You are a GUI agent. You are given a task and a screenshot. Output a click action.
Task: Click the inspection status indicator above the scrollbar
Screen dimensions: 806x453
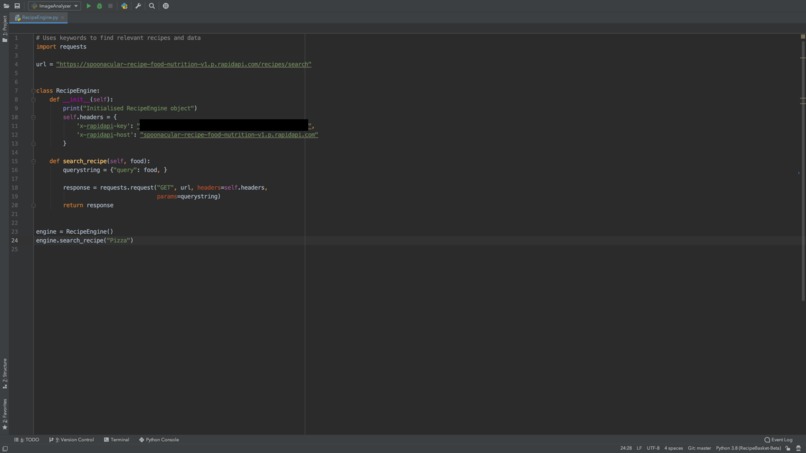point(802,37)
